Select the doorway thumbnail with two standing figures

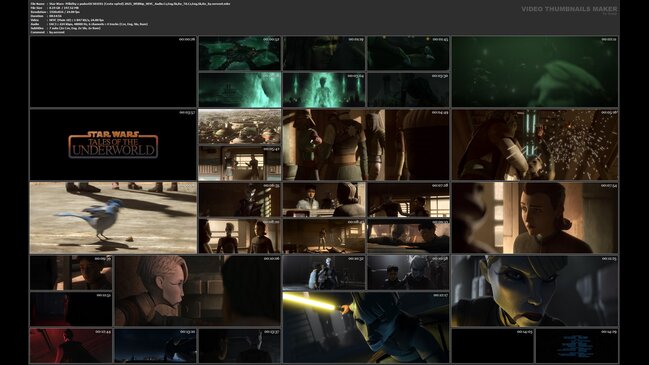(x=240, y=163)
